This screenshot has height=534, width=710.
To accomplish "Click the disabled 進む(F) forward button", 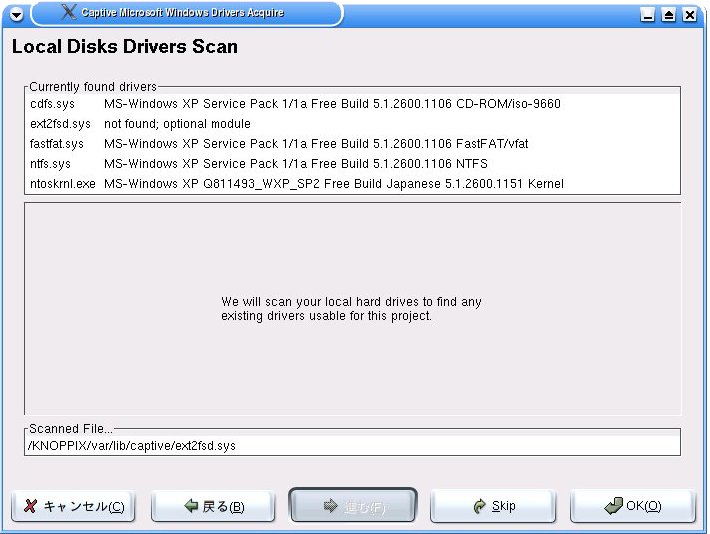I will tap(353, 505).
